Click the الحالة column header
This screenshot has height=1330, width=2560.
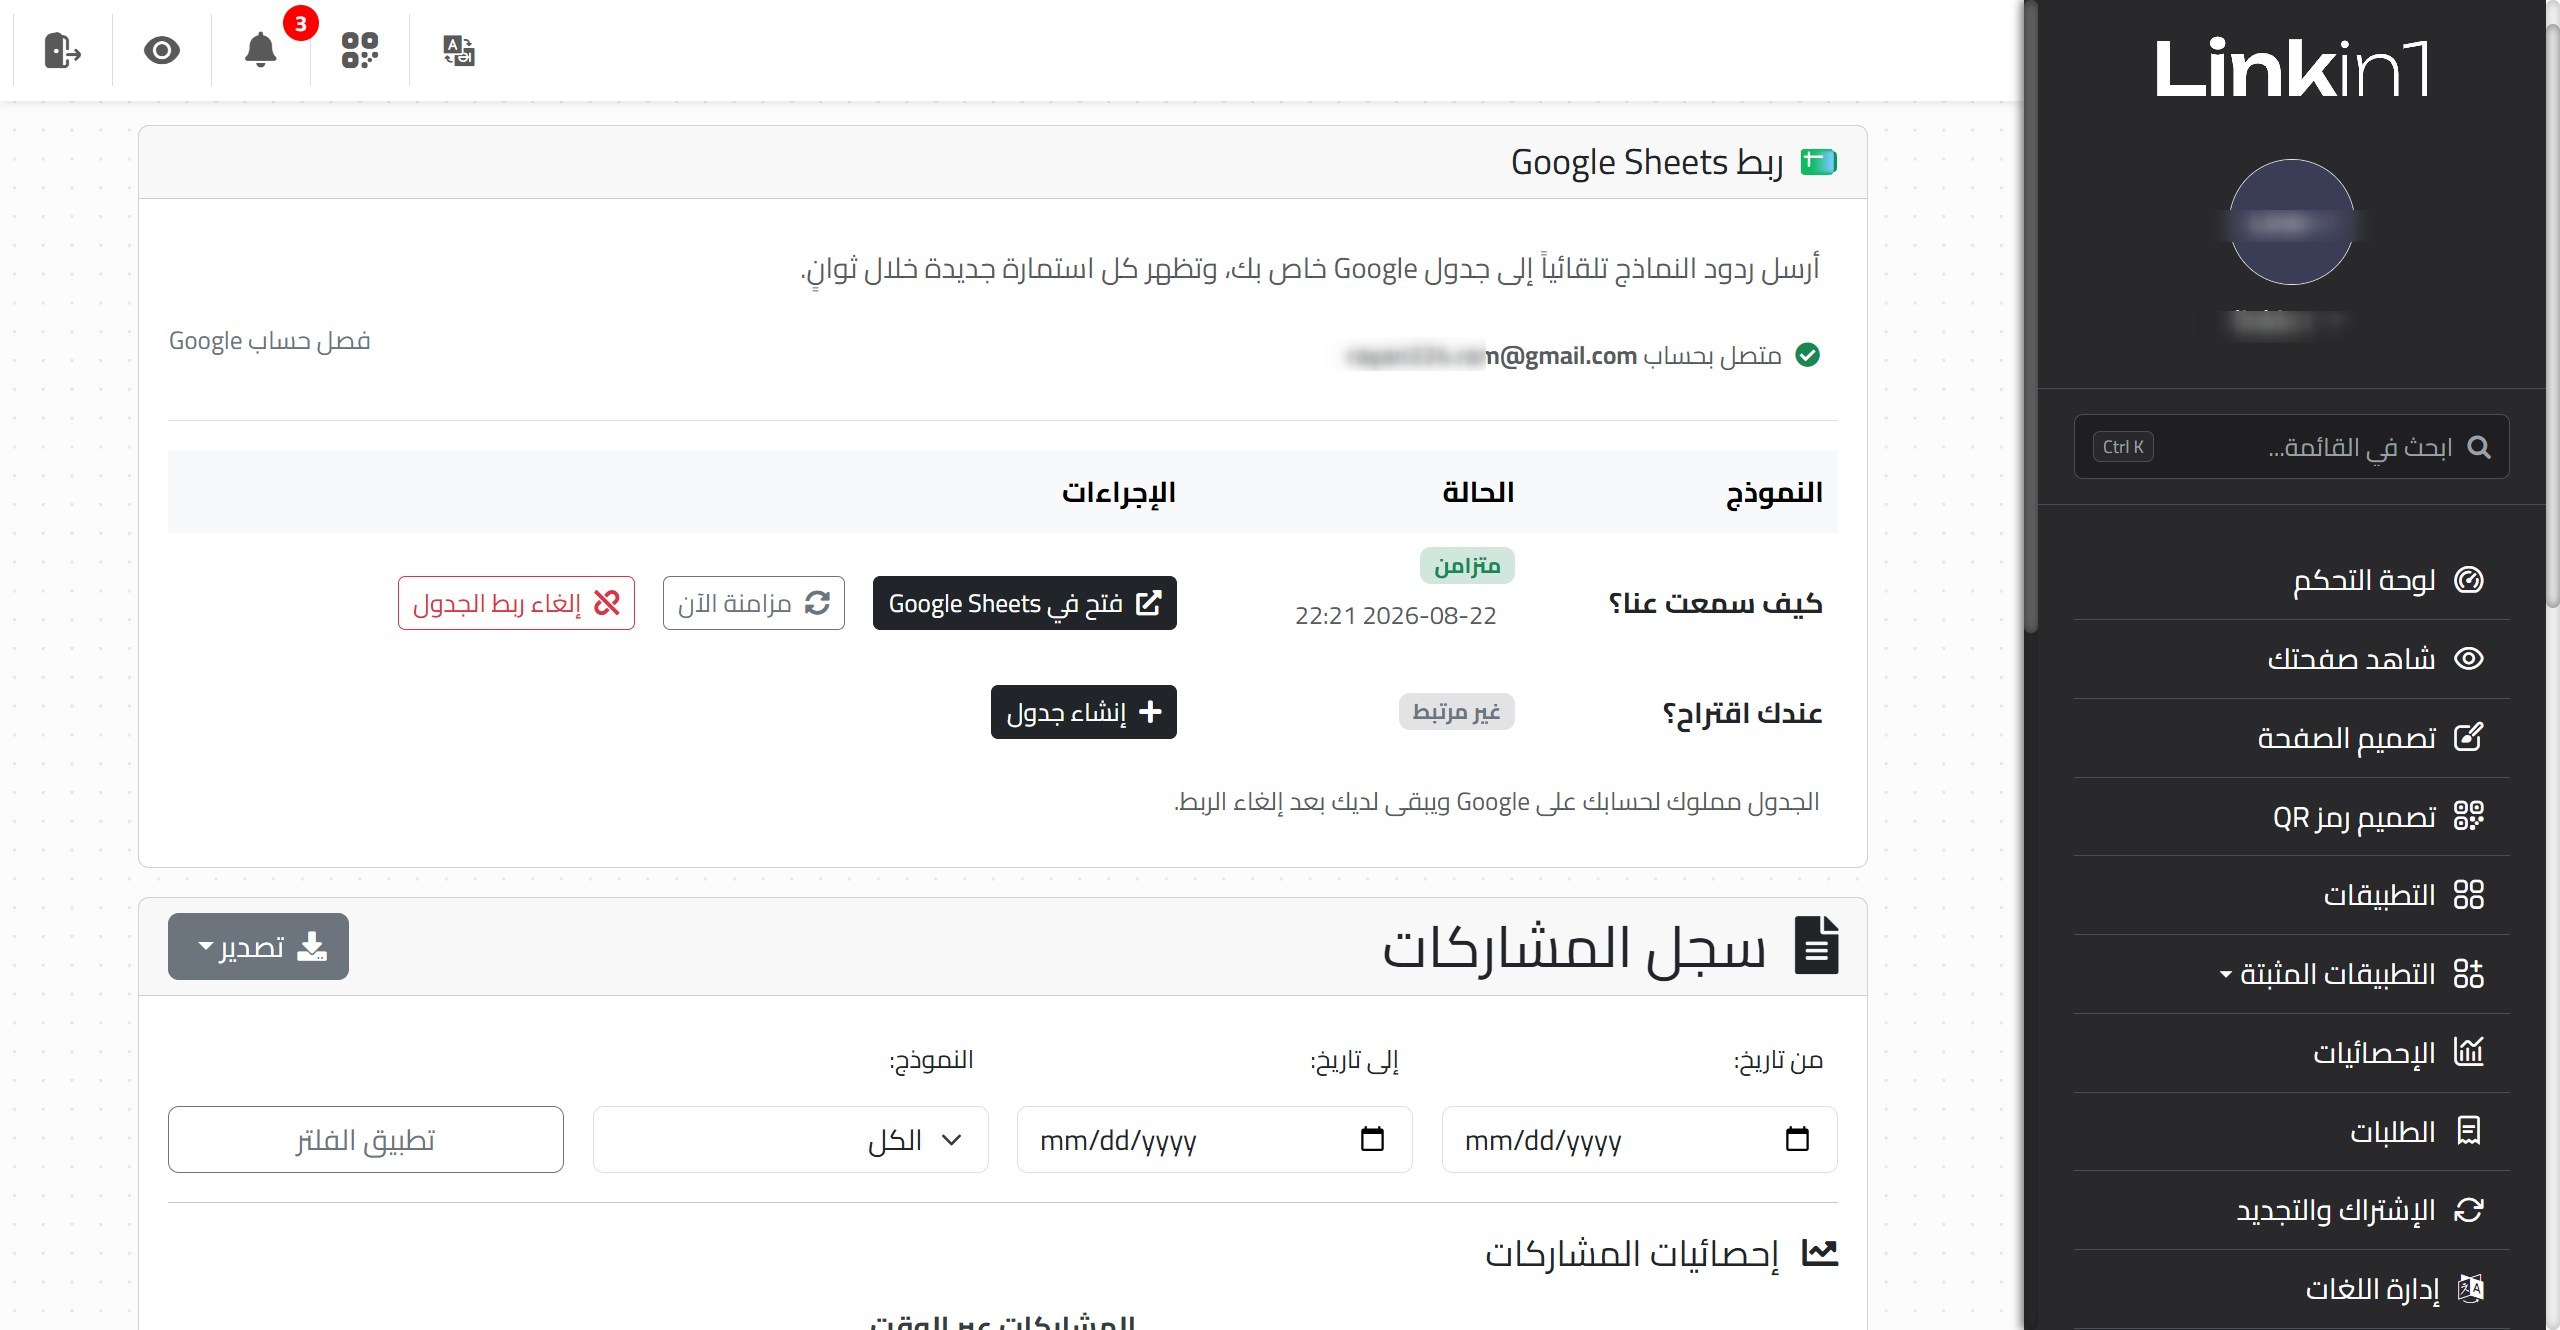pyautogui.click(x=1478, y=492)
